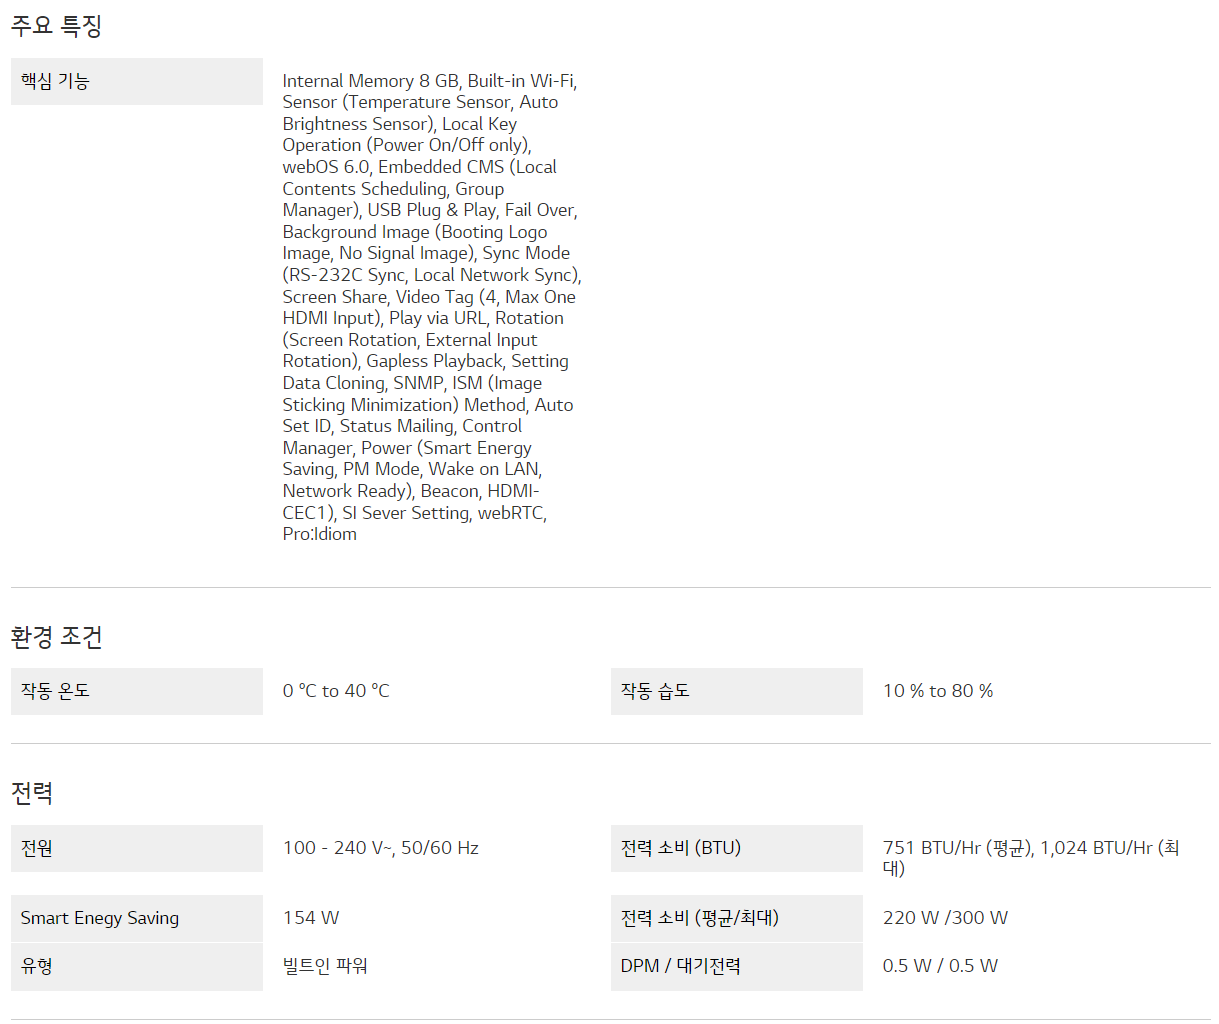Click the 주요 특징 section heading

pos(57,26)
